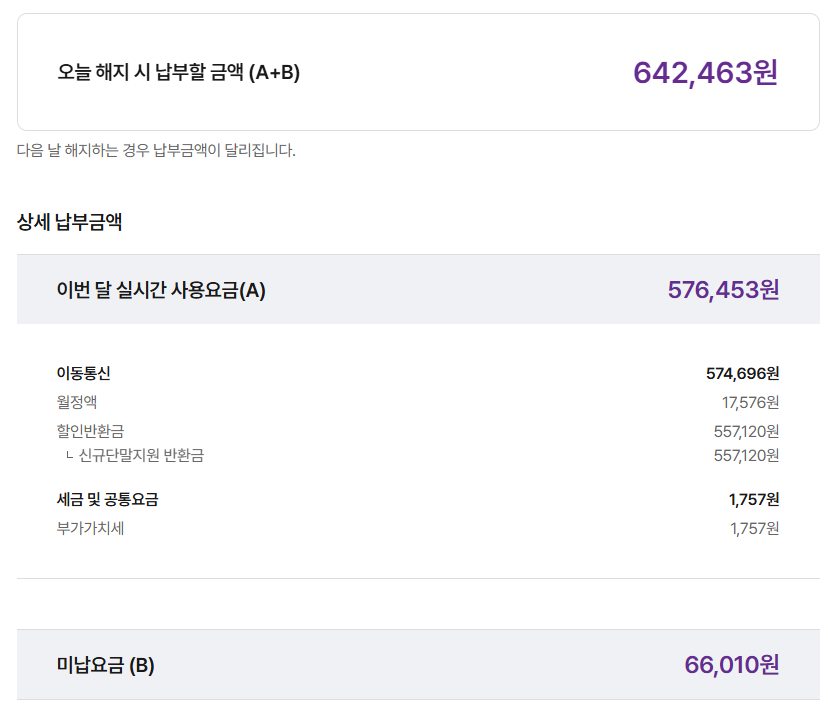Select the 오늘 해지 시 납부할 금액 (A+B) label
This screenshot has width=828, height=707.
coord(178,72)
